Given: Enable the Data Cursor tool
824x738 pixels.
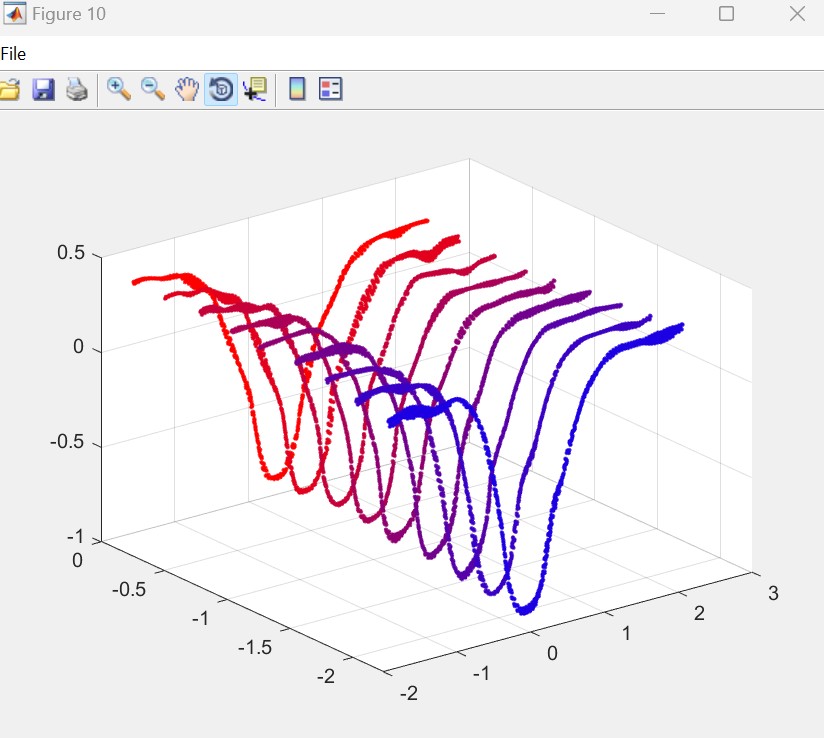Looking at the screenshot, I should [255, 90].
